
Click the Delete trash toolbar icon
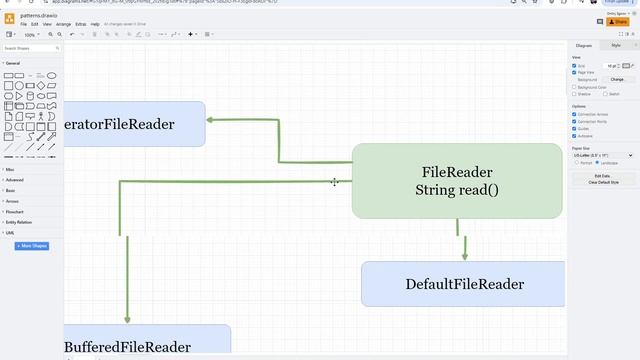point(94,35)
